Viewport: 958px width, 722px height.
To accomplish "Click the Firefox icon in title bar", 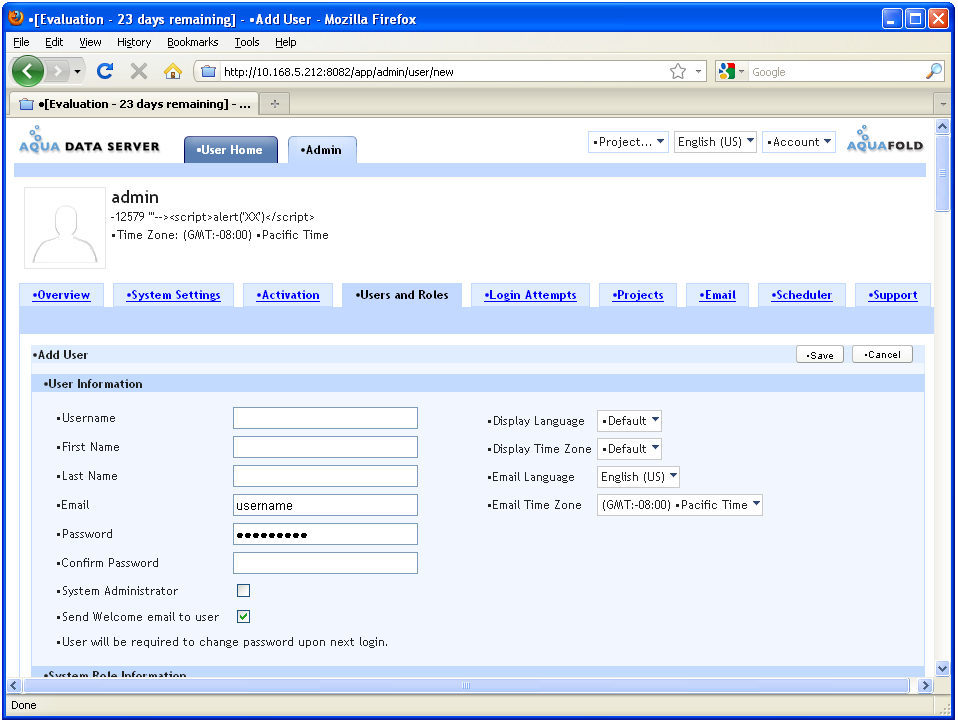I will 16,18.
